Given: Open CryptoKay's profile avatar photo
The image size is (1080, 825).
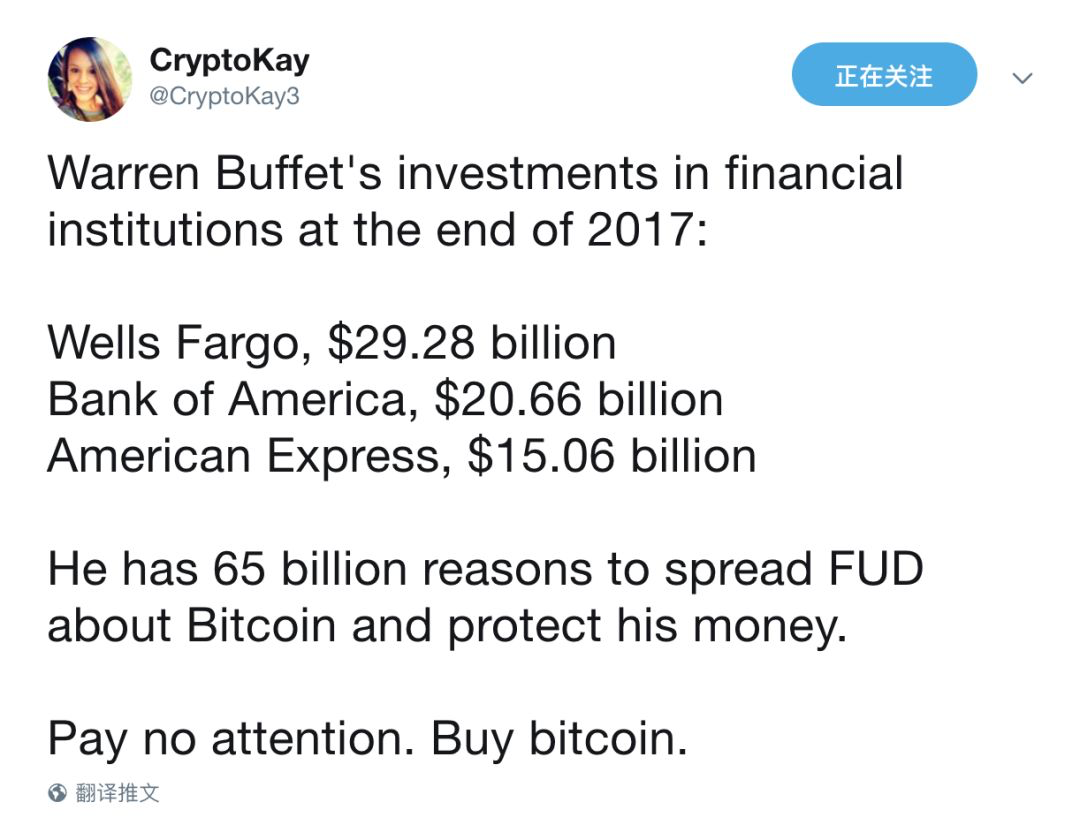Looking at the screenshot, I should 90,79.
